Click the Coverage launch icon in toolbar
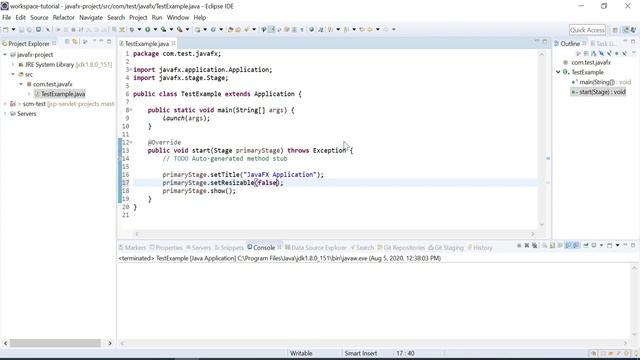This screenshot has height=360, width=640. 163,29
